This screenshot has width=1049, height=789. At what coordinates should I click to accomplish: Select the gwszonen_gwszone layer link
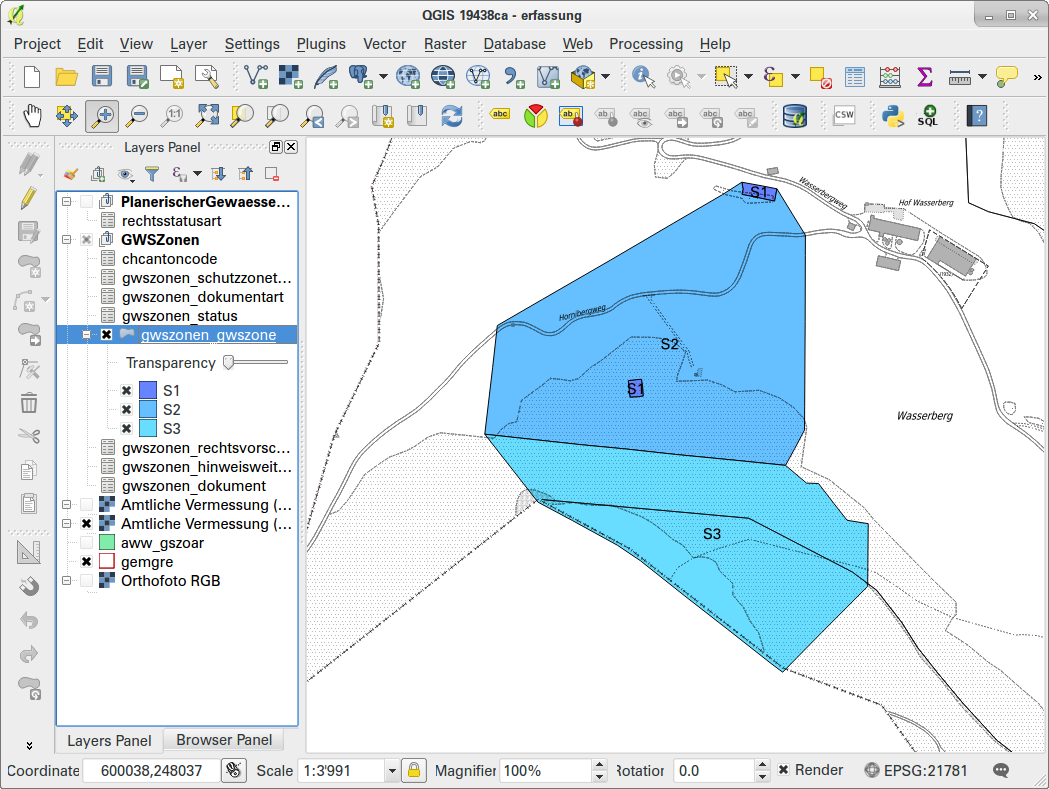[208, 335]
